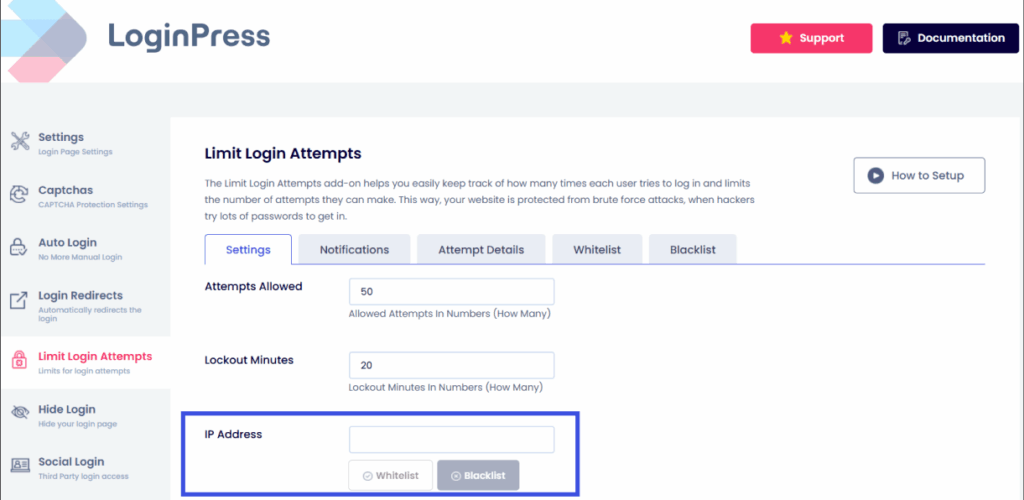This screenshot has height=500, width=1024.
Task: Click 'Lockout Minutes In Numbers (How Many)' hint
Action: (x=445, y=387)
